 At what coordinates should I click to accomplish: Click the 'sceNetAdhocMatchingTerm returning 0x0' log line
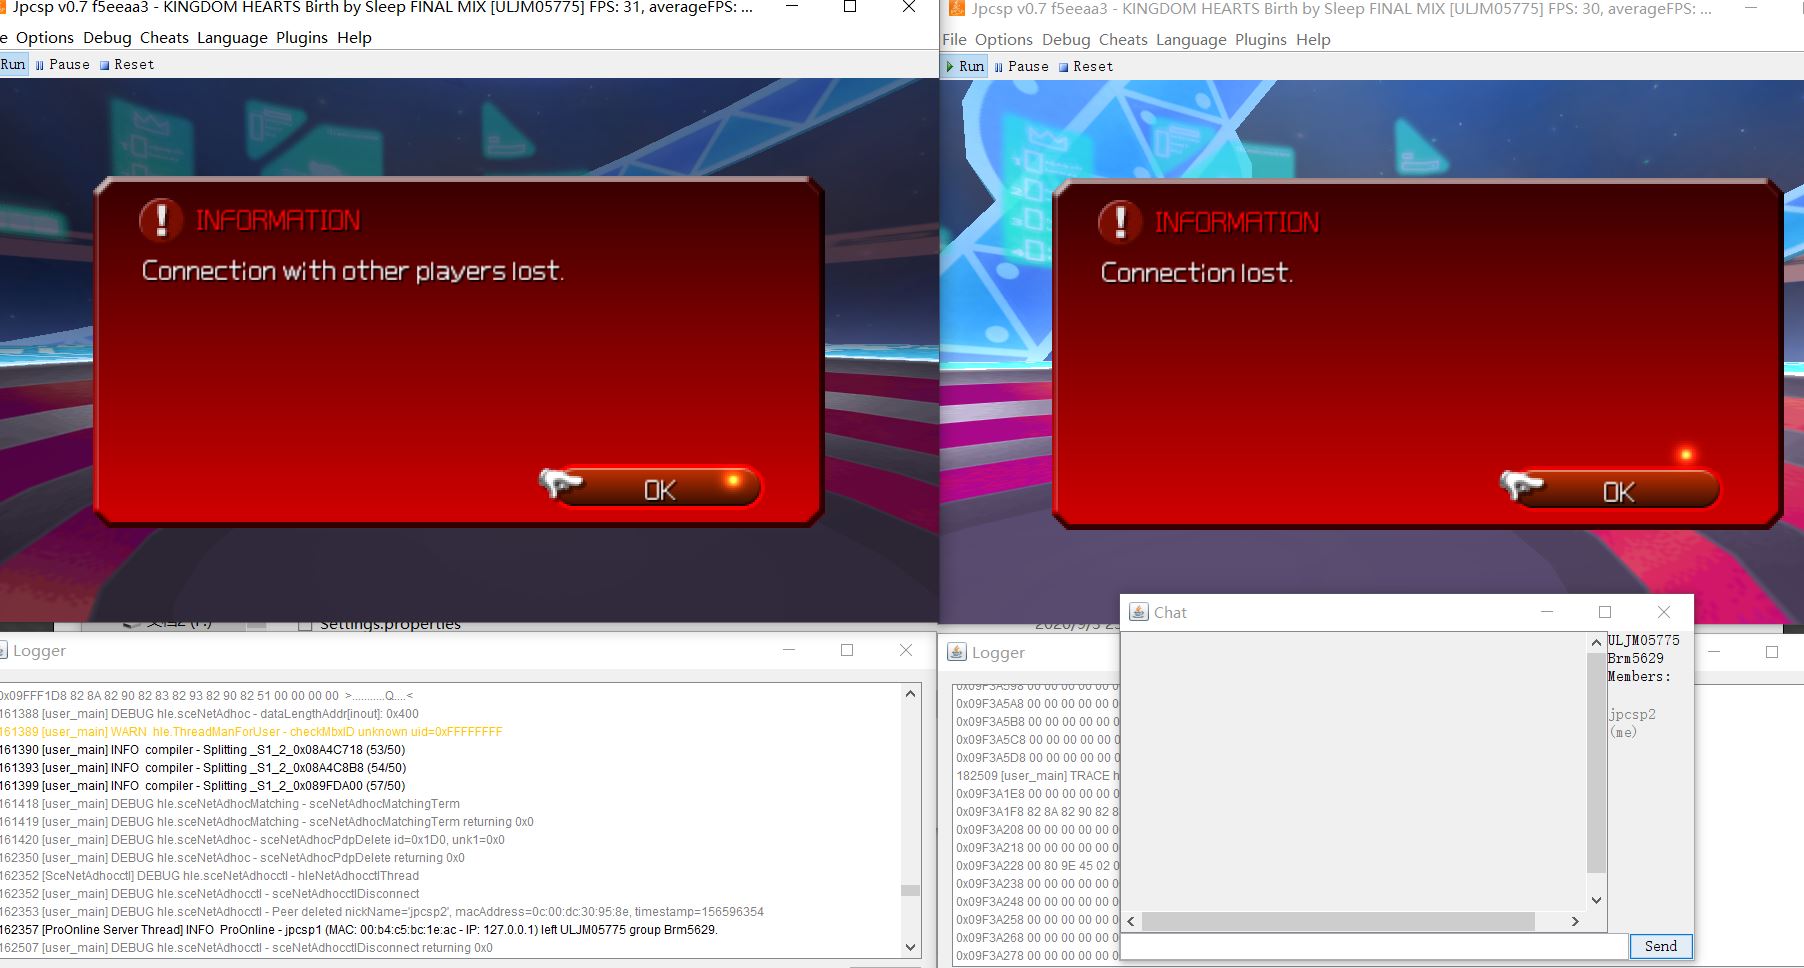pyautogui.click(x=267, y=822)
